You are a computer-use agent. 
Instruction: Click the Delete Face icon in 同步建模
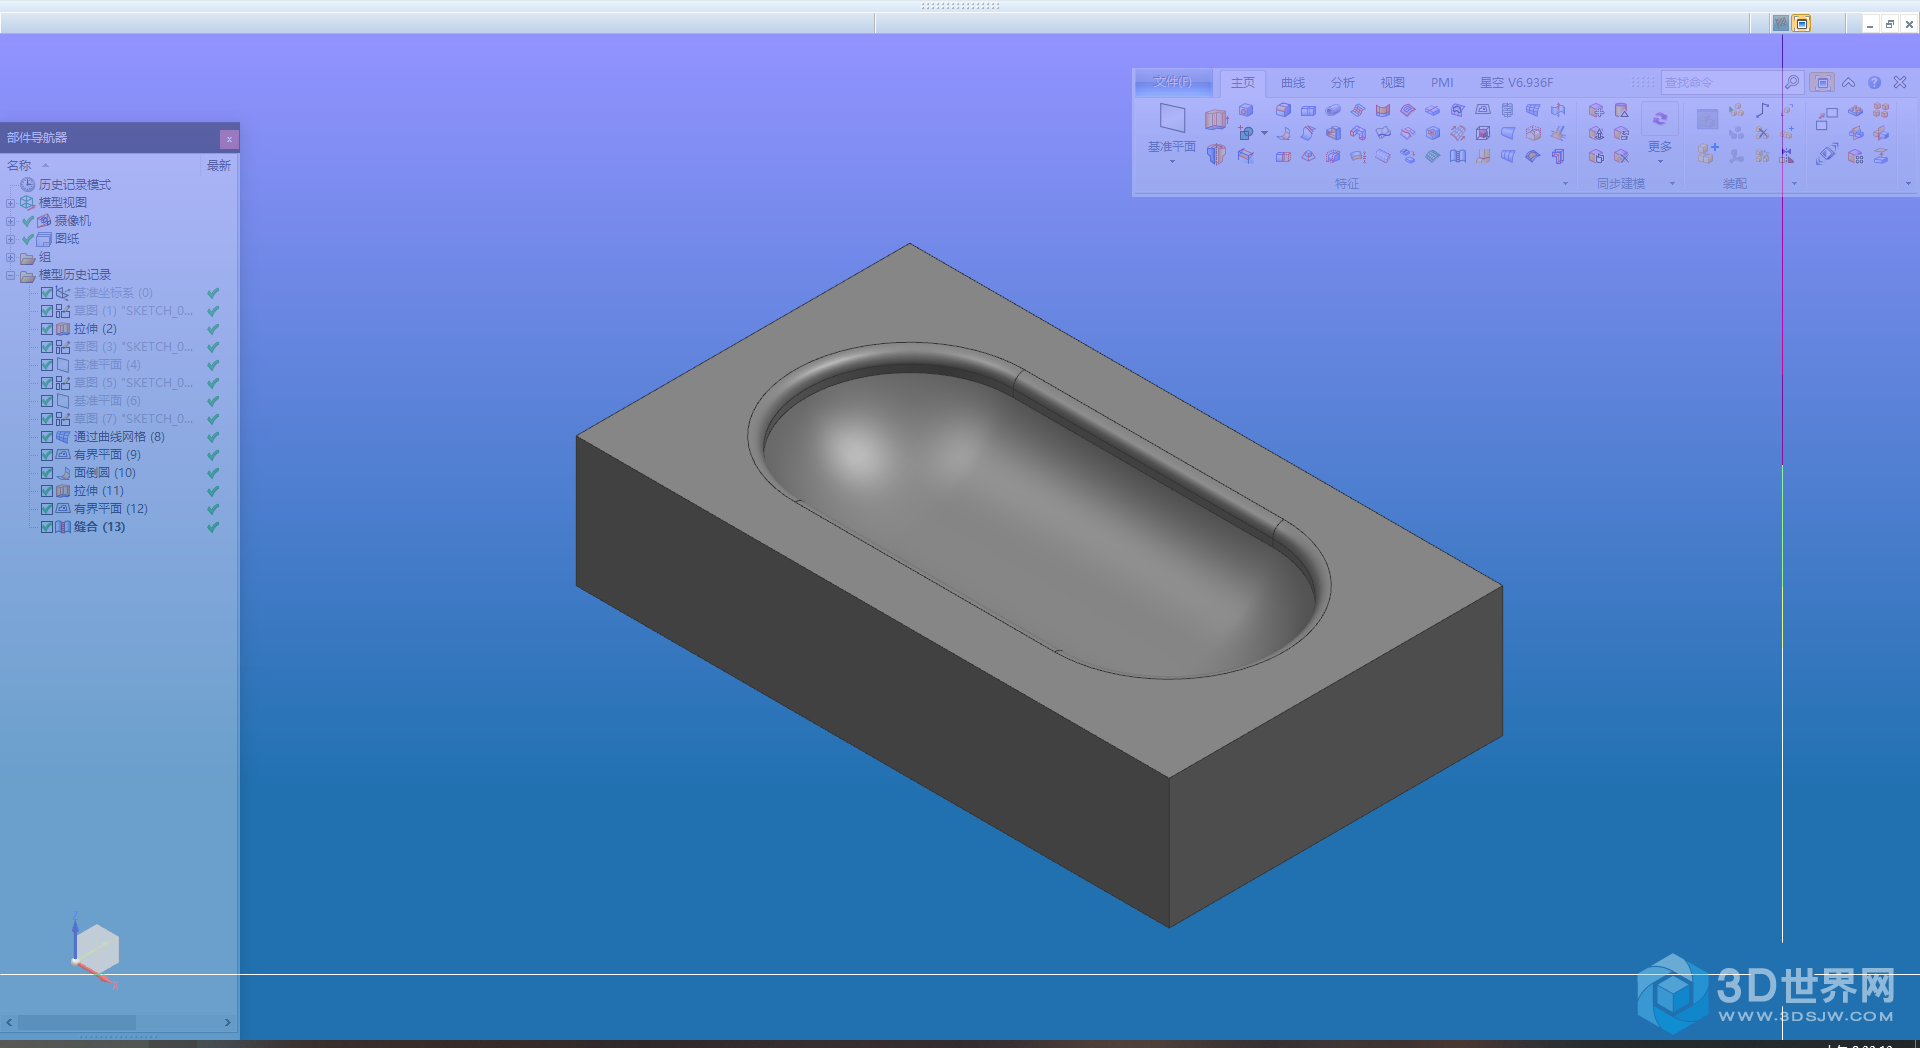pyautogui.click(x=1622, y=156)
